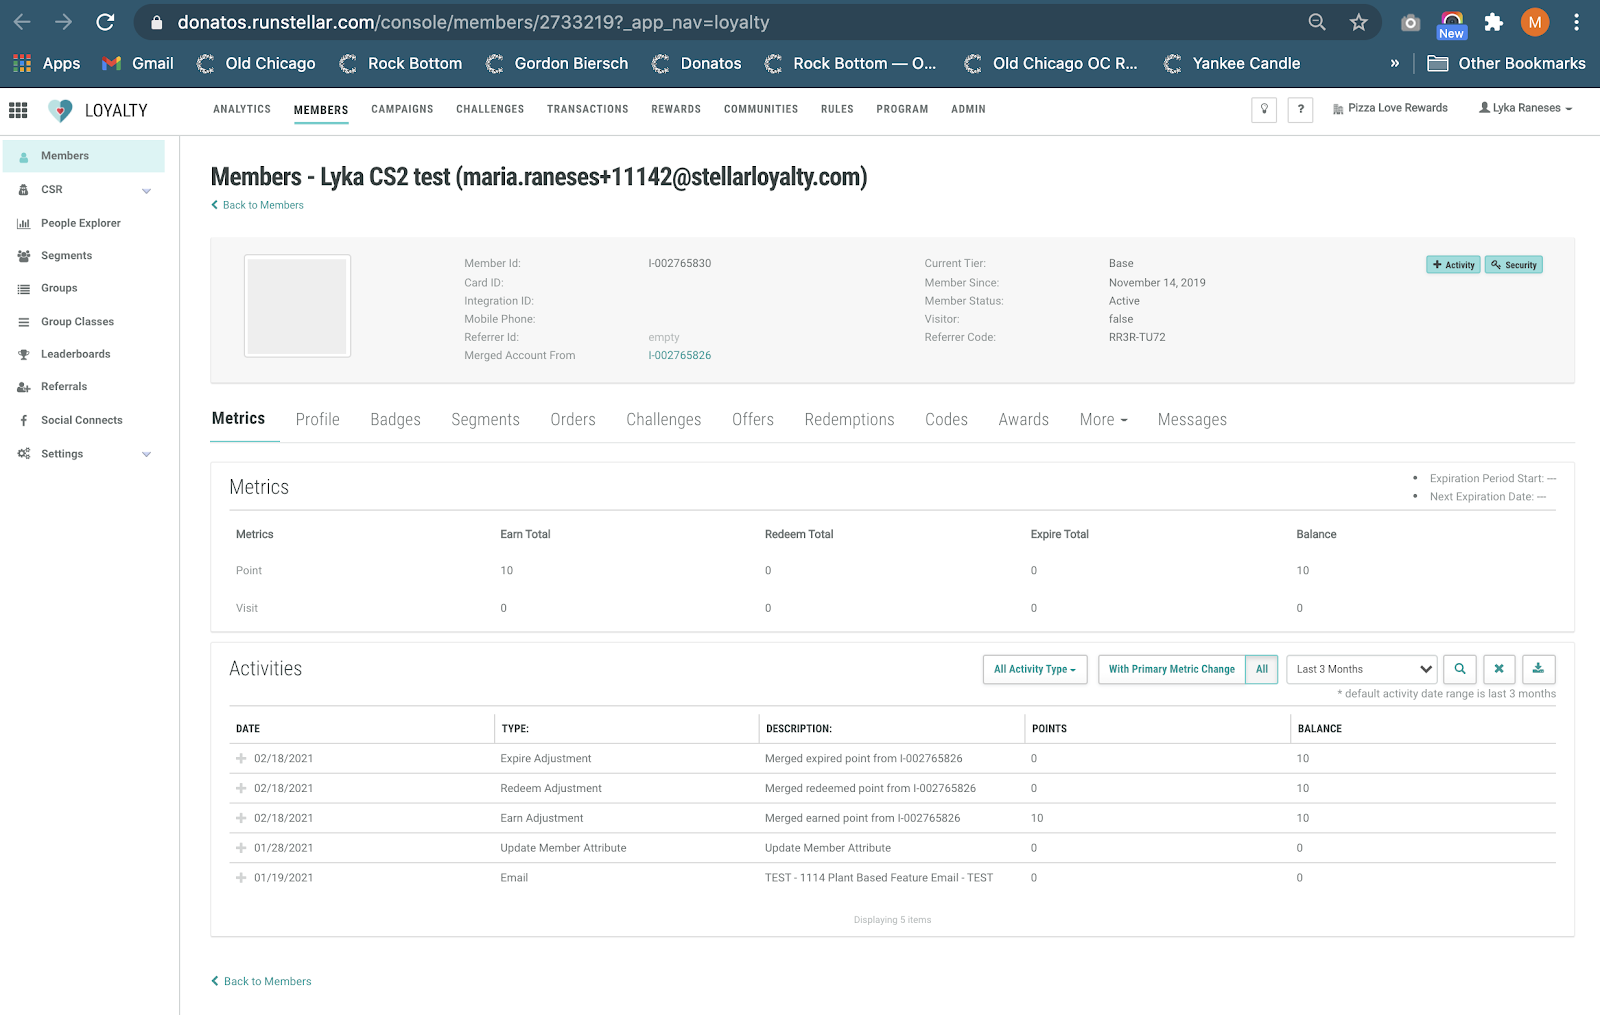
Task: Open help with the question mark icon
Action: [x=1300, y=110]
